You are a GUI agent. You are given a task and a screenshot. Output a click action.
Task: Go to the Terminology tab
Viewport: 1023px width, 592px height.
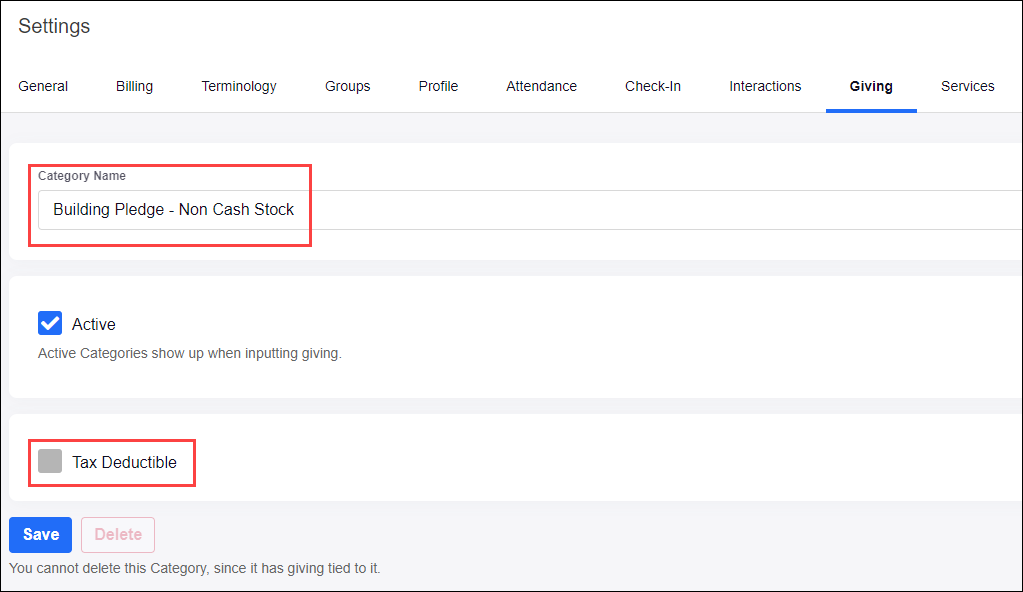(239, 86)
